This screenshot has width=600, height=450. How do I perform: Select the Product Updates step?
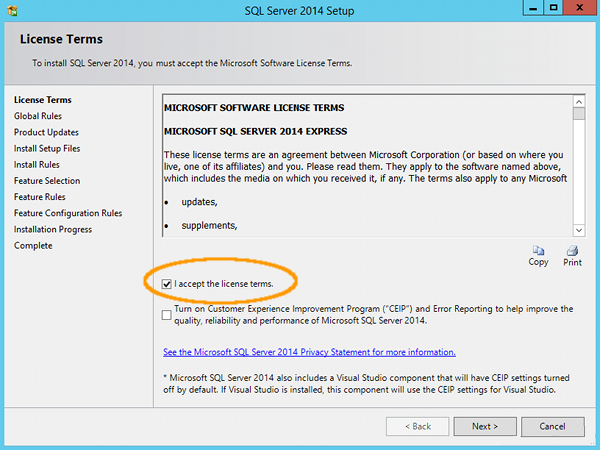pyautogui.click(x=46, y=132)
